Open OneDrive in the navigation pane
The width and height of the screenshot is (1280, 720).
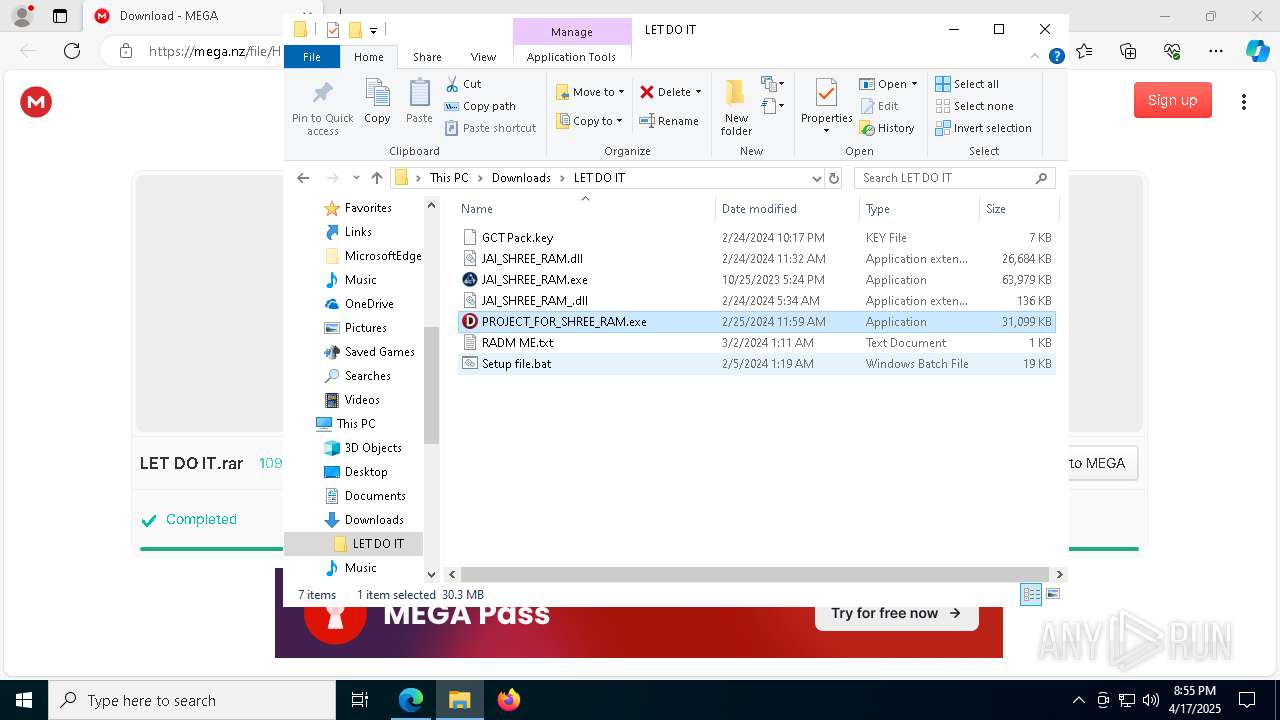(358, 304)
